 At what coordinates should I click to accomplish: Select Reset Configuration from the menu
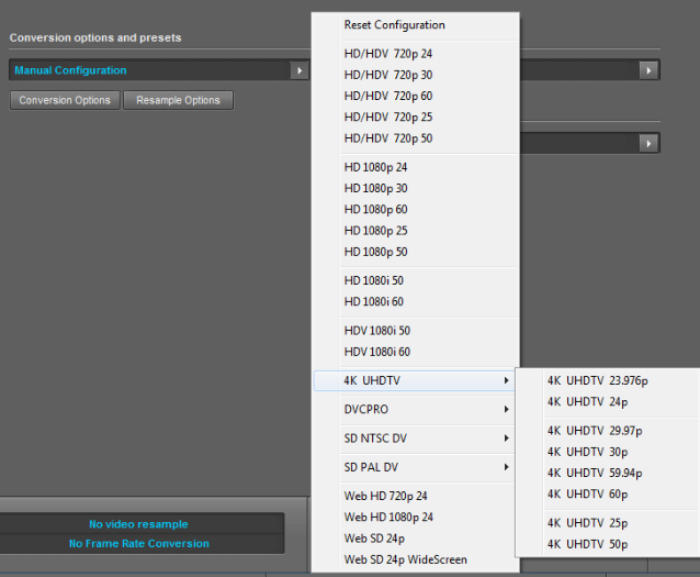point(395,25)
